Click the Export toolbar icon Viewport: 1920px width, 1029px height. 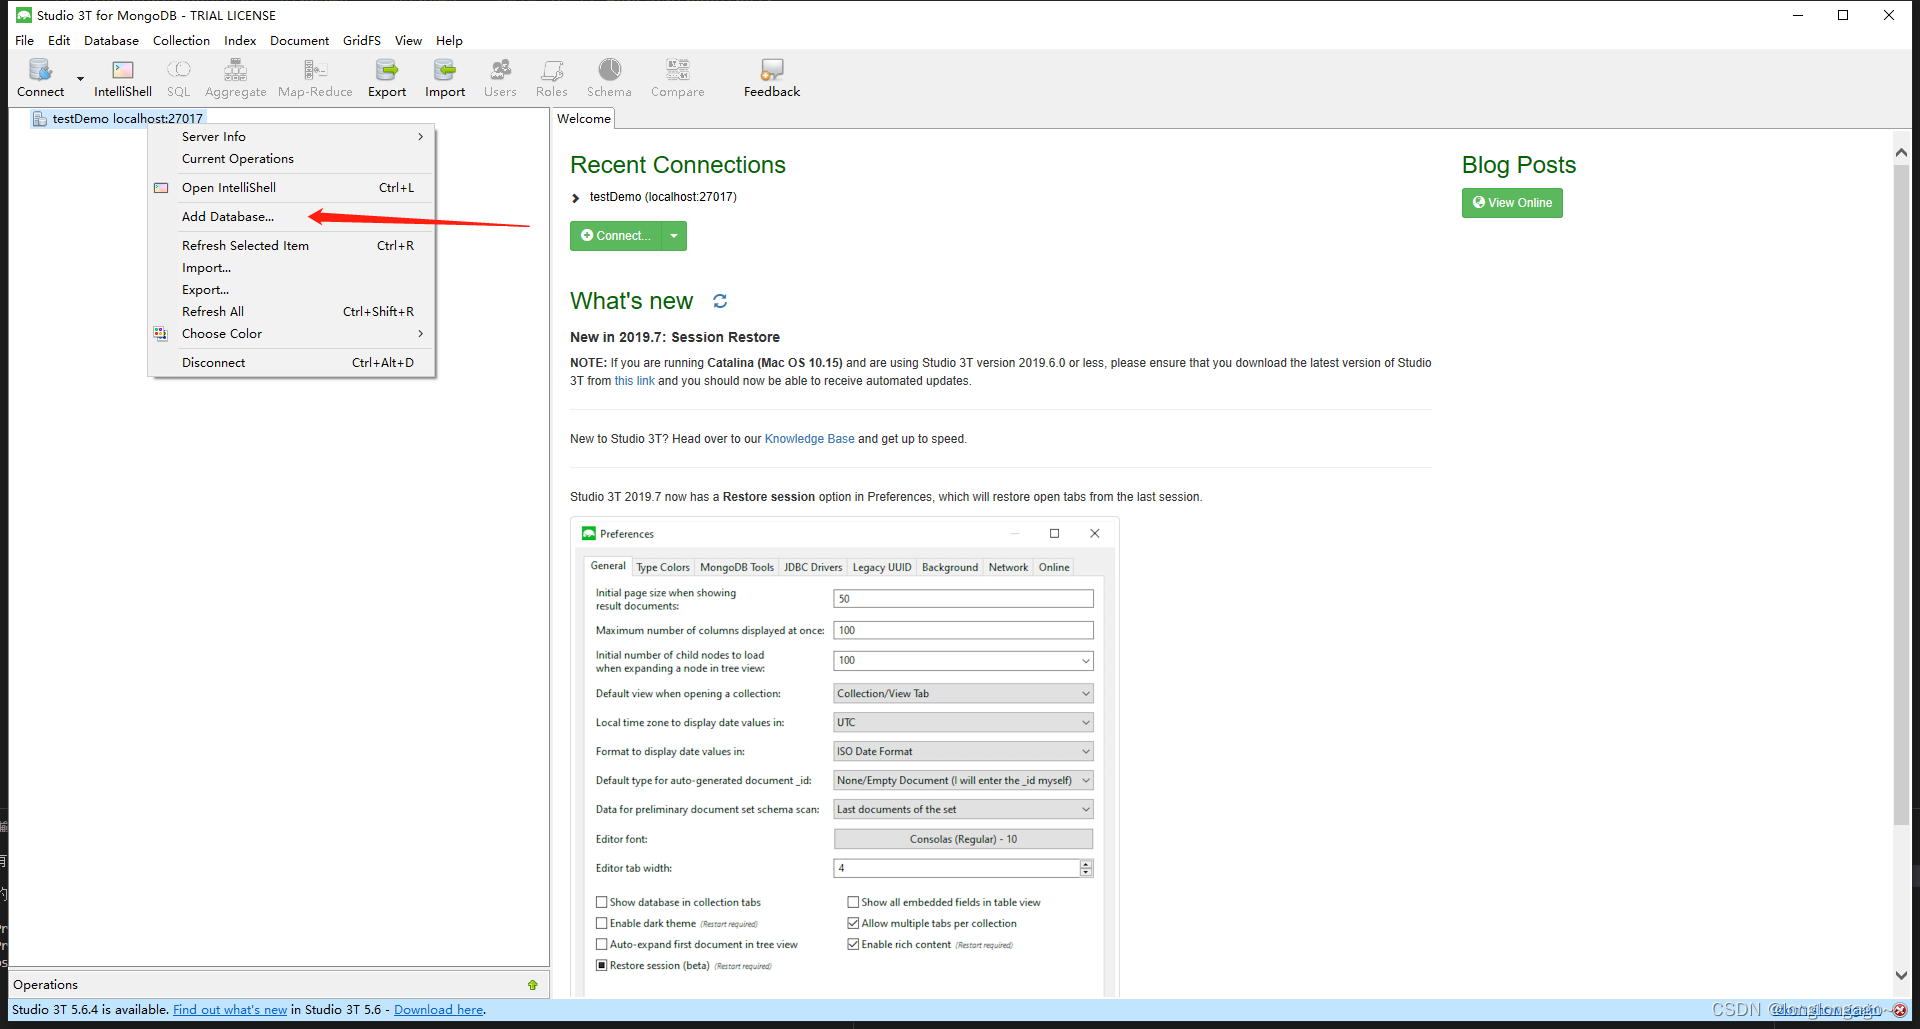click(x=387, y=78)
